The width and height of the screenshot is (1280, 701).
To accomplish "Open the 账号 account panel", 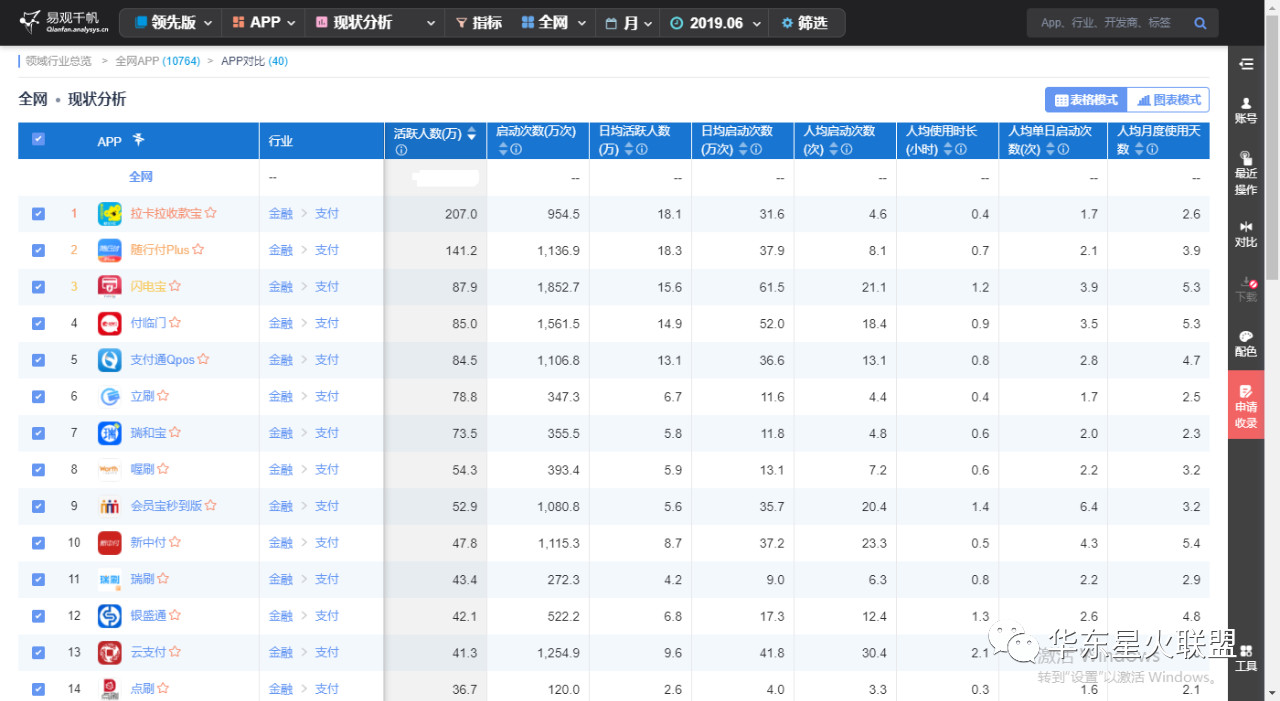I will (x=1246, y=110).
